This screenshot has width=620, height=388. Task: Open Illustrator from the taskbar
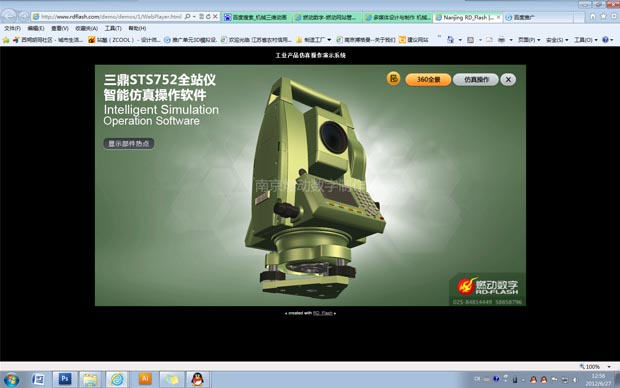(x=145, y=380)
